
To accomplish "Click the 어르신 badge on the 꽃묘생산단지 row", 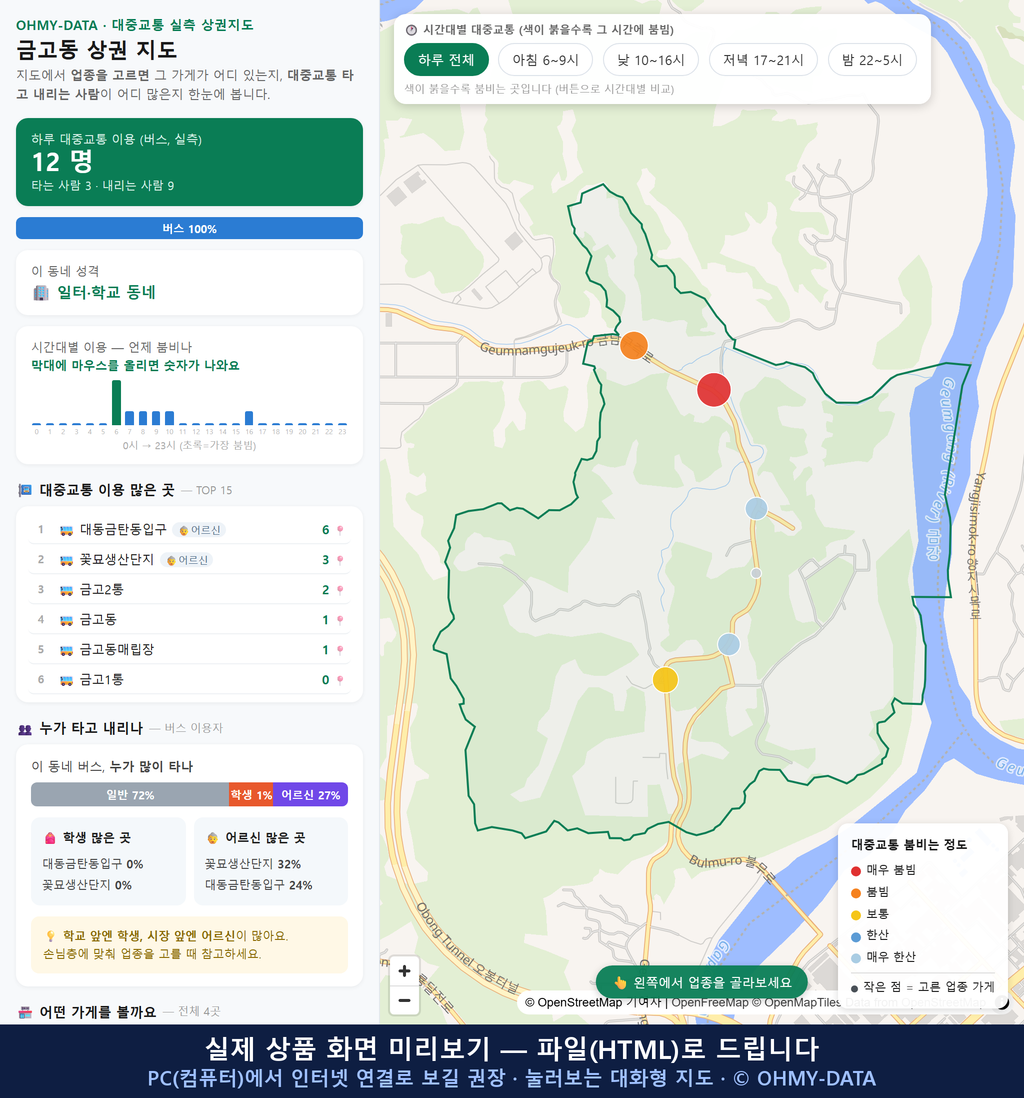I will pos(187,560).
